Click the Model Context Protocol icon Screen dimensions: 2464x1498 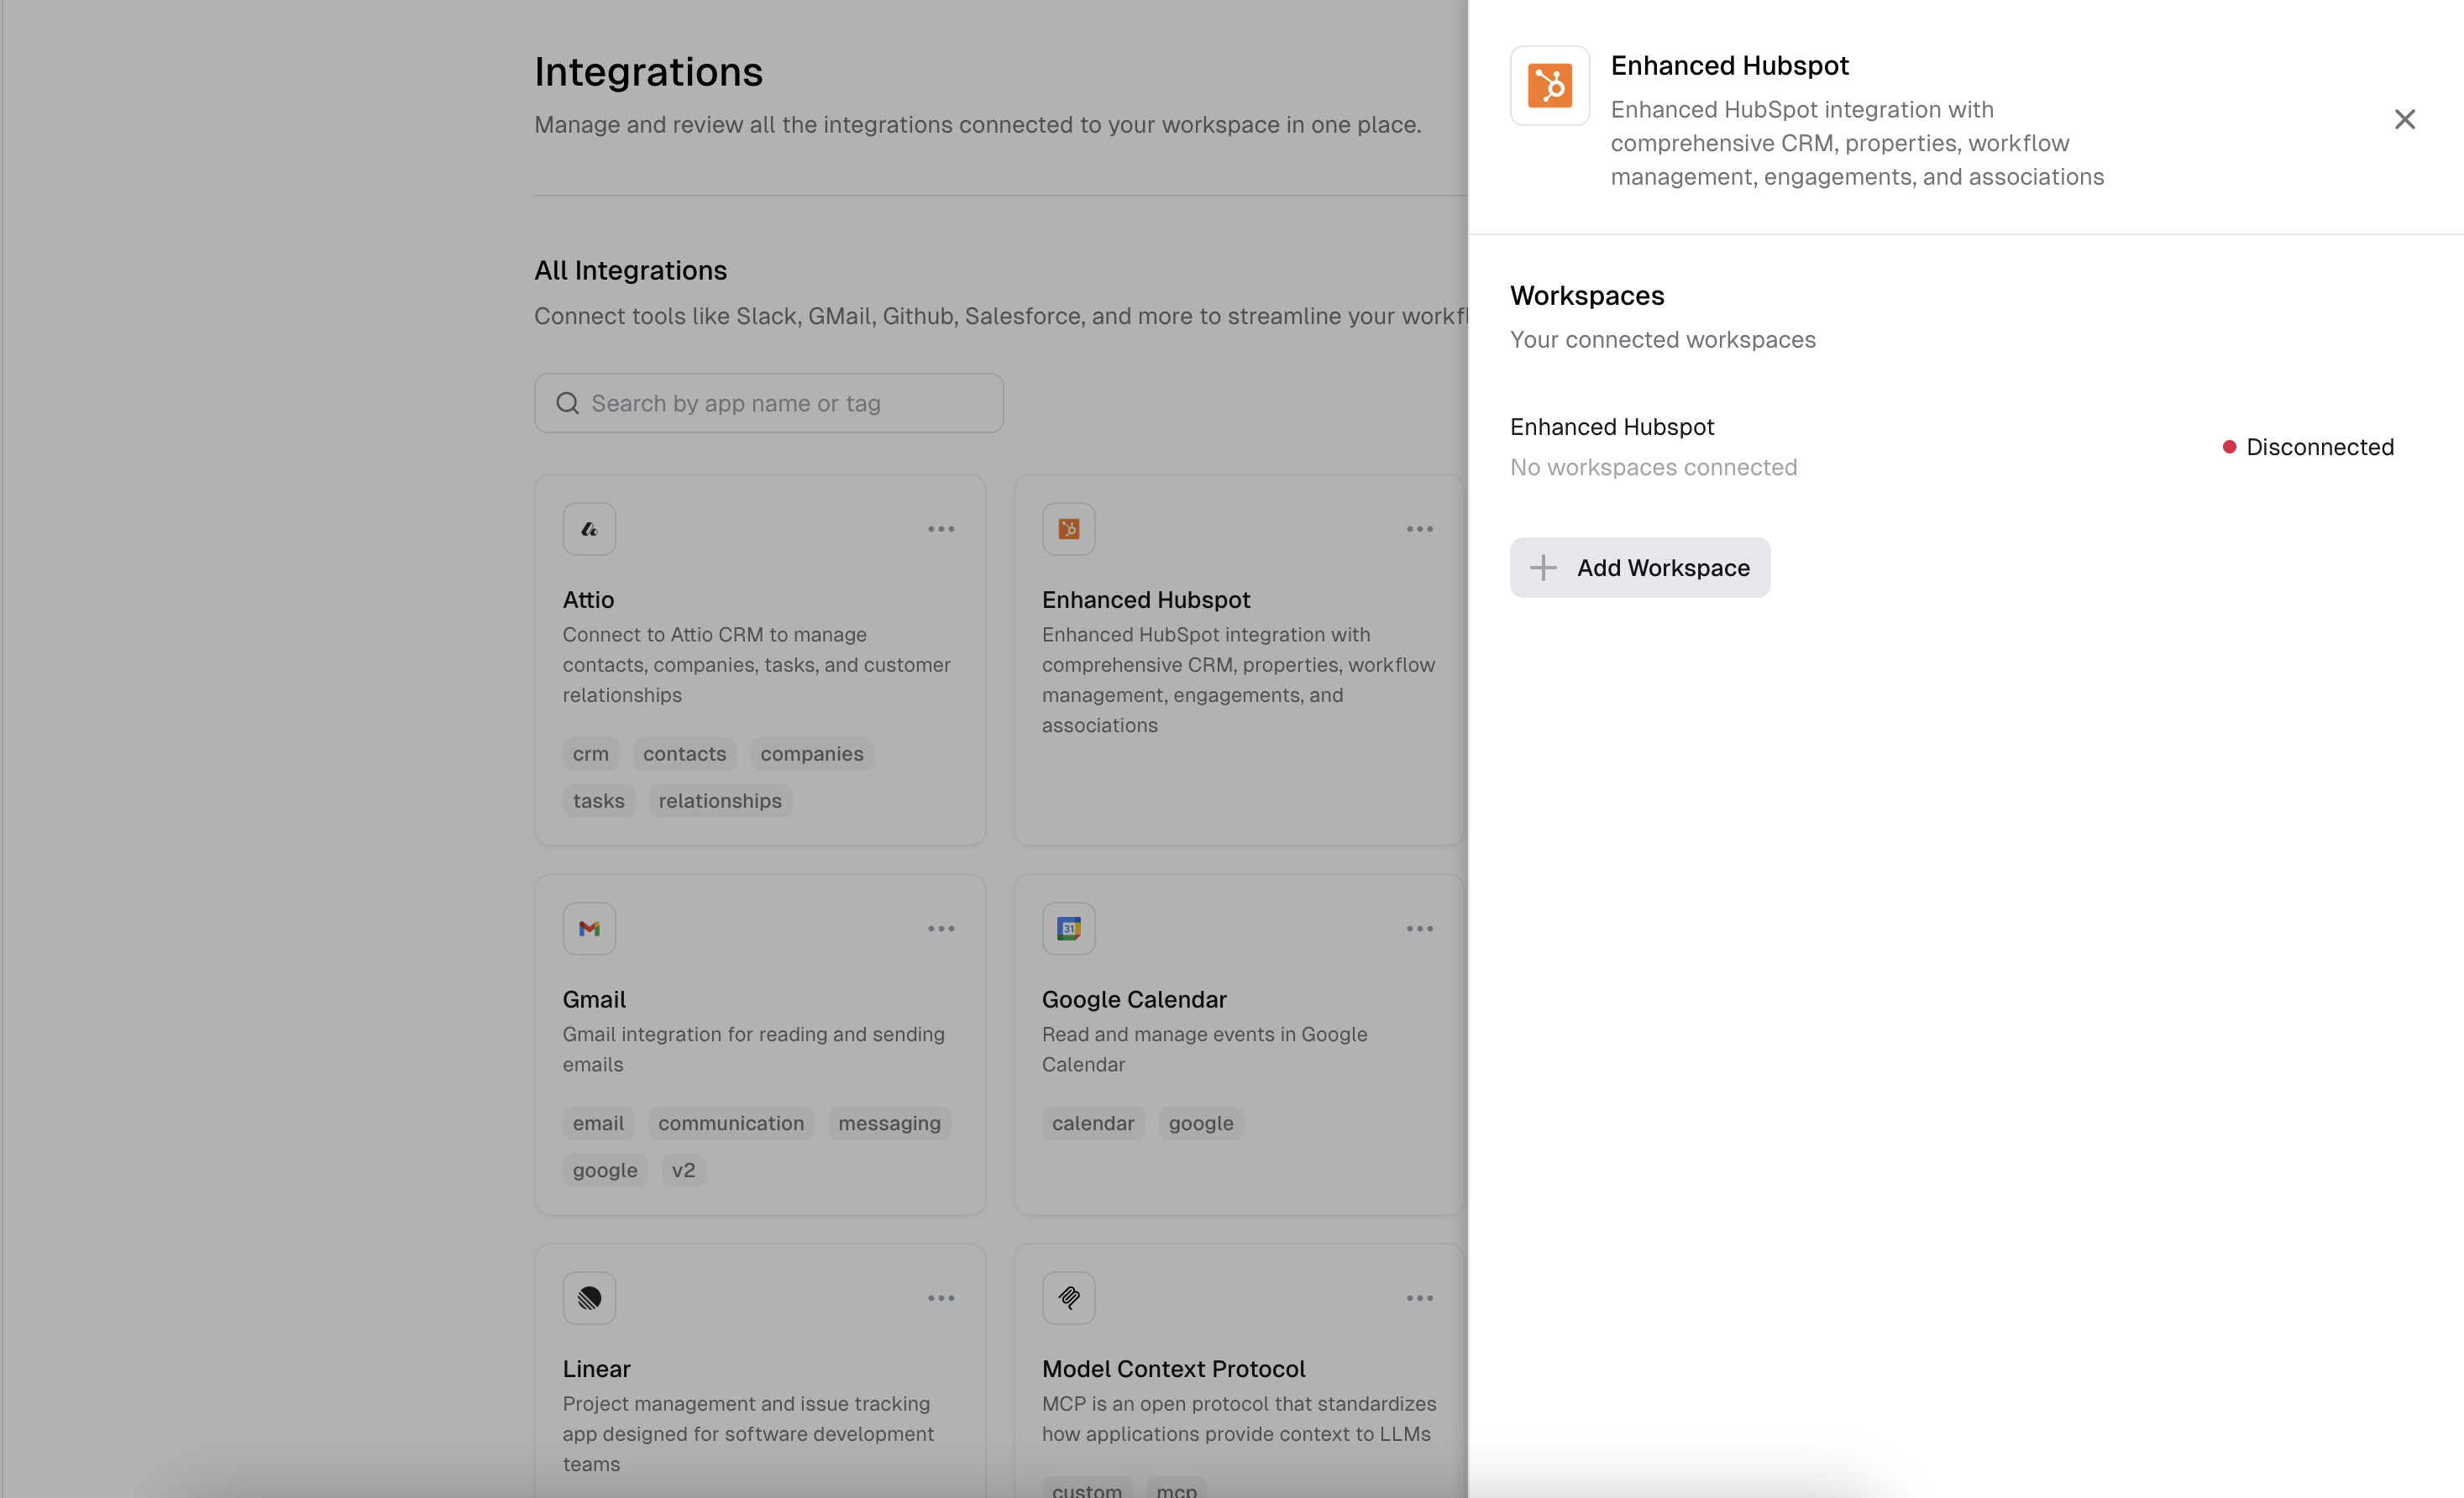tap(1068, 1298)
